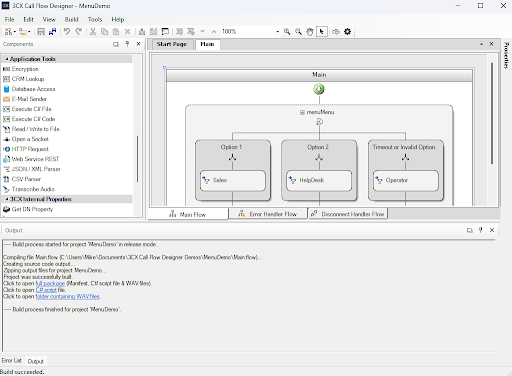Save the file with the floppy icon
Viewport: 512px width, 376px height.
pos(41,32)
